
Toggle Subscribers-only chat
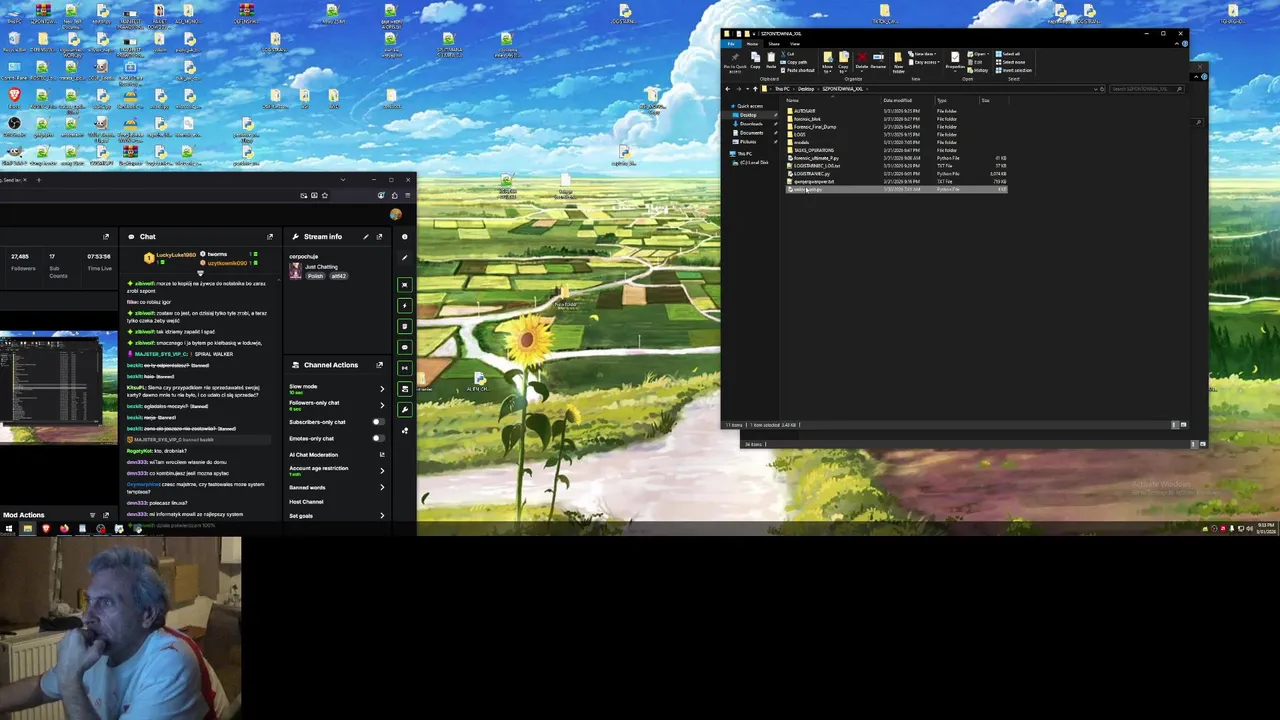click(x=378, y=422)
